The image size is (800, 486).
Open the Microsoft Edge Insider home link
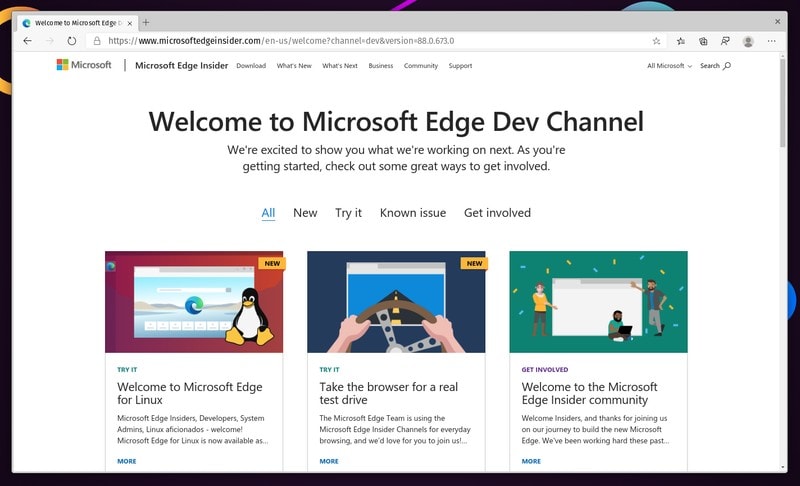(x=181, y=65)
